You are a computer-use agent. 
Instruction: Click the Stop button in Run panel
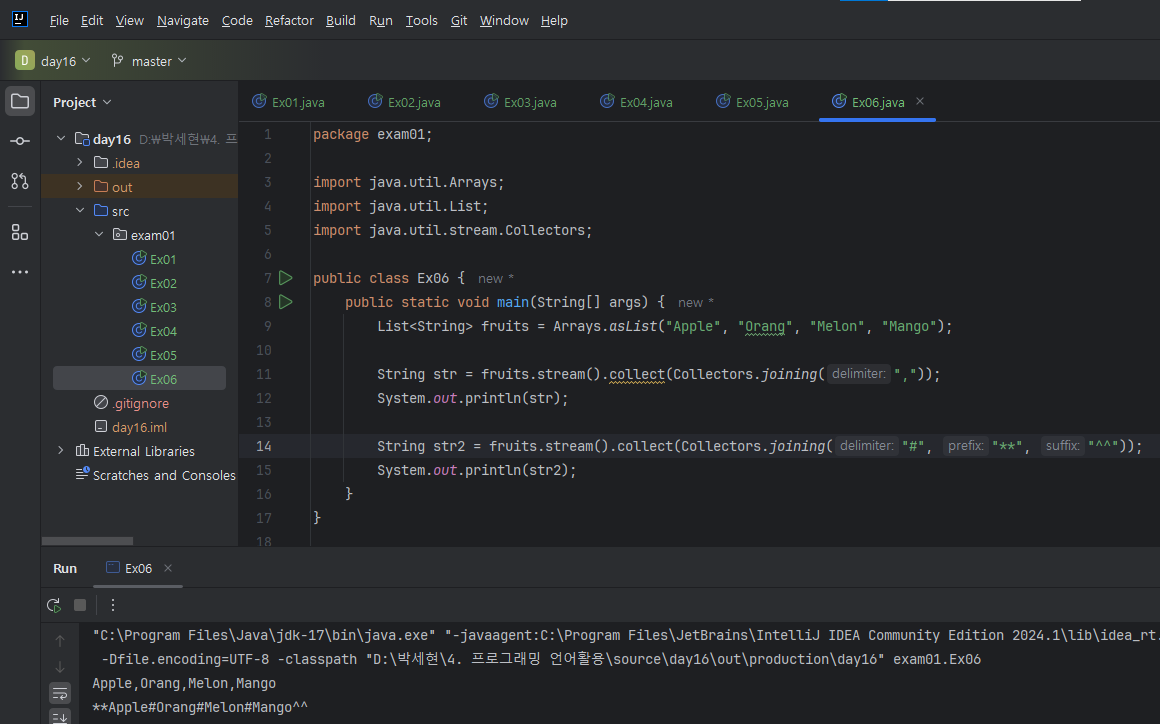coord(80,605)
